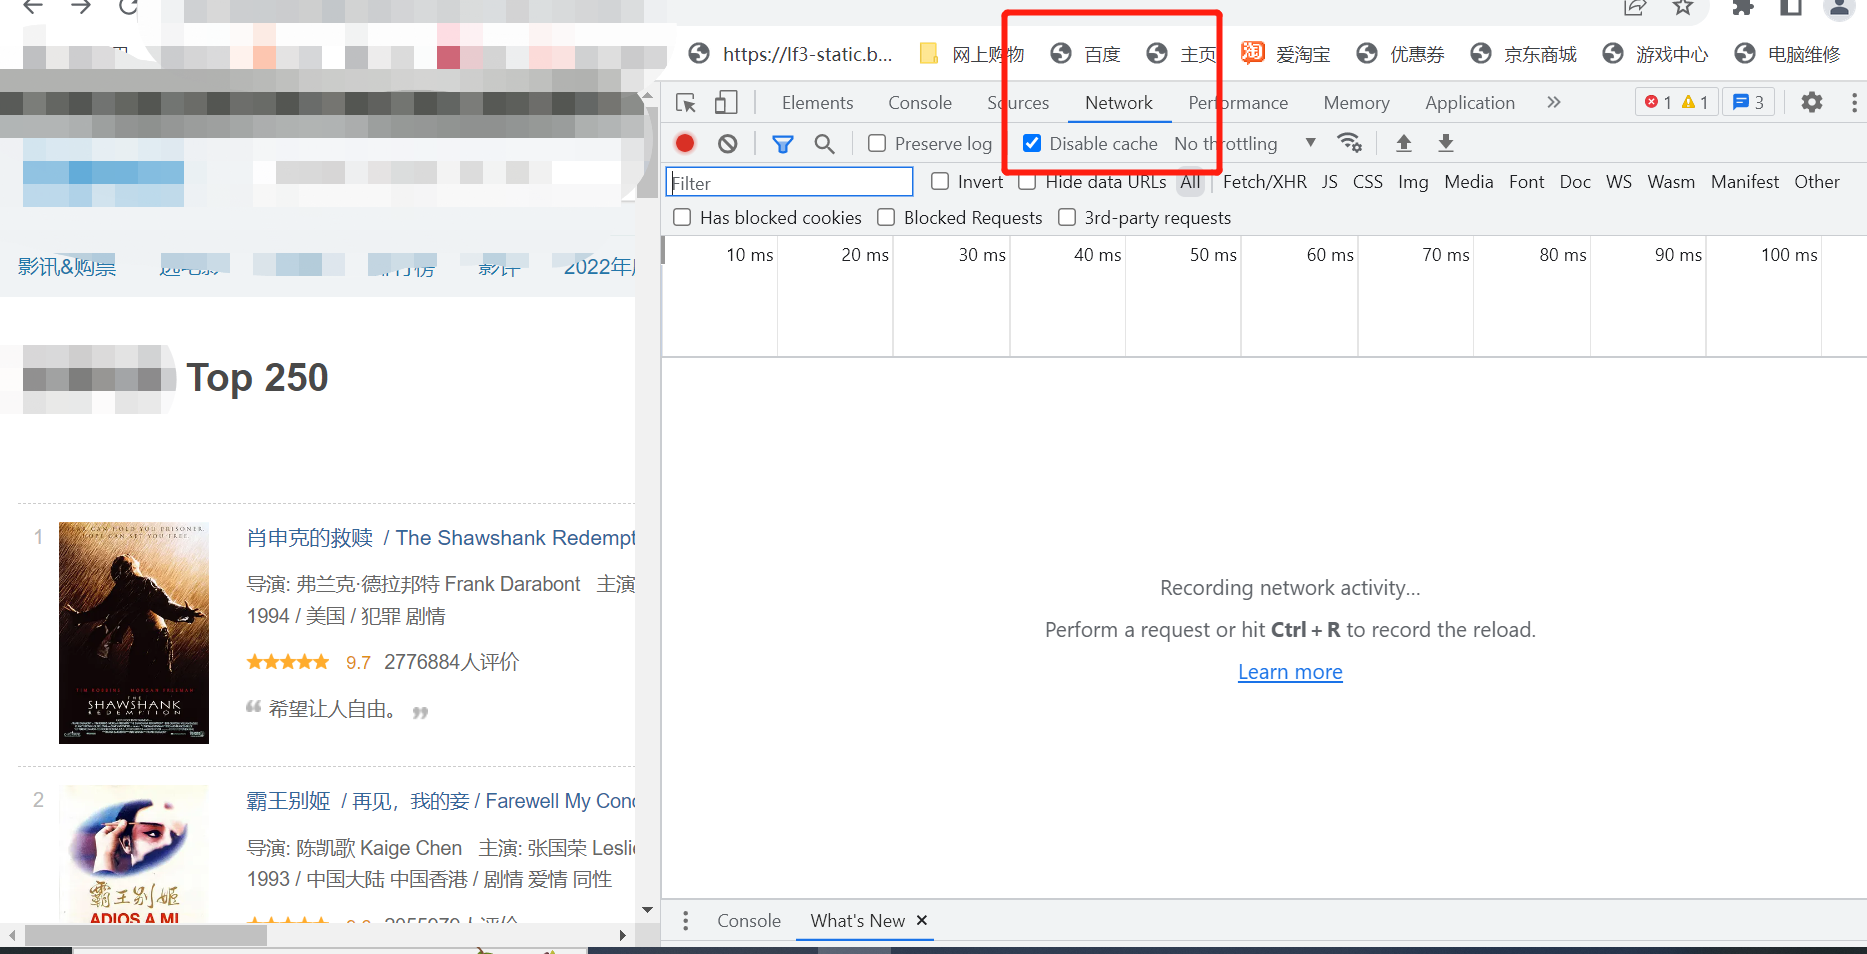Viewport: 1867px width, 954px height.
Task: Select the Network tab
Action: 1119,103
